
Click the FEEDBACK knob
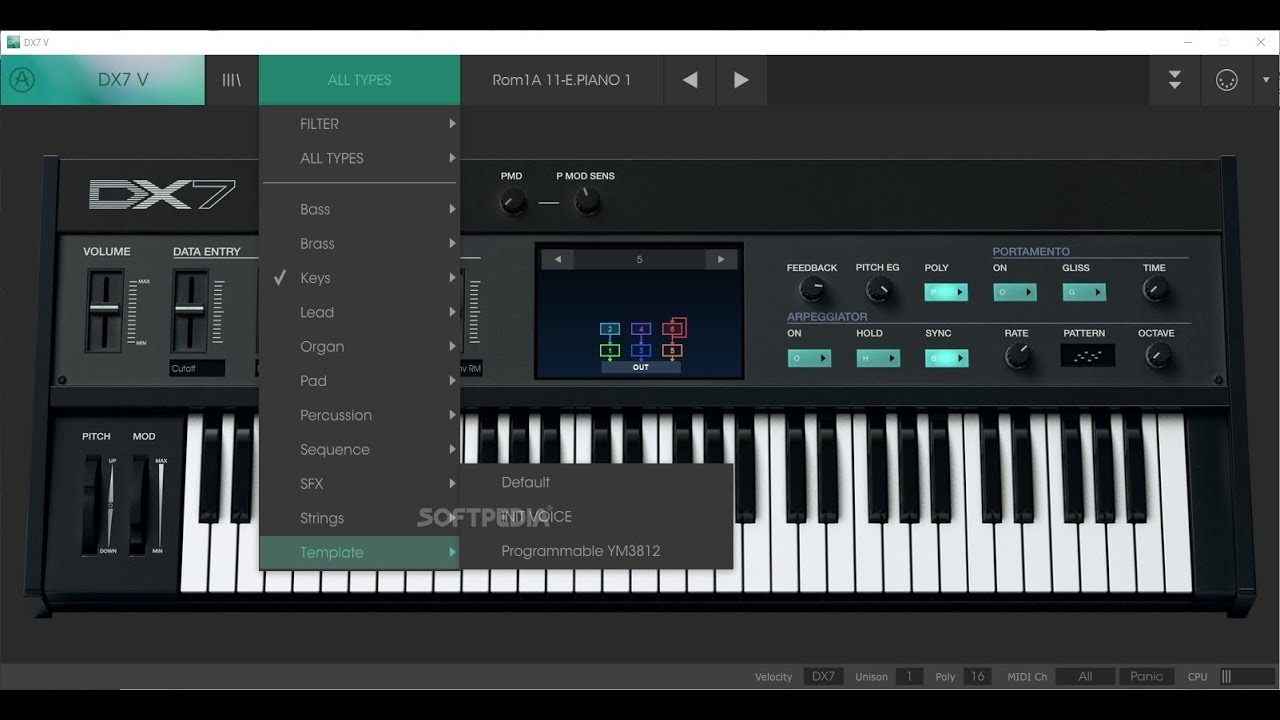click(x=813, y=290)
